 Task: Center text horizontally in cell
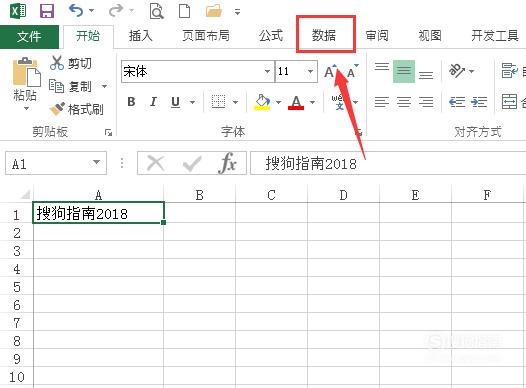404,102
